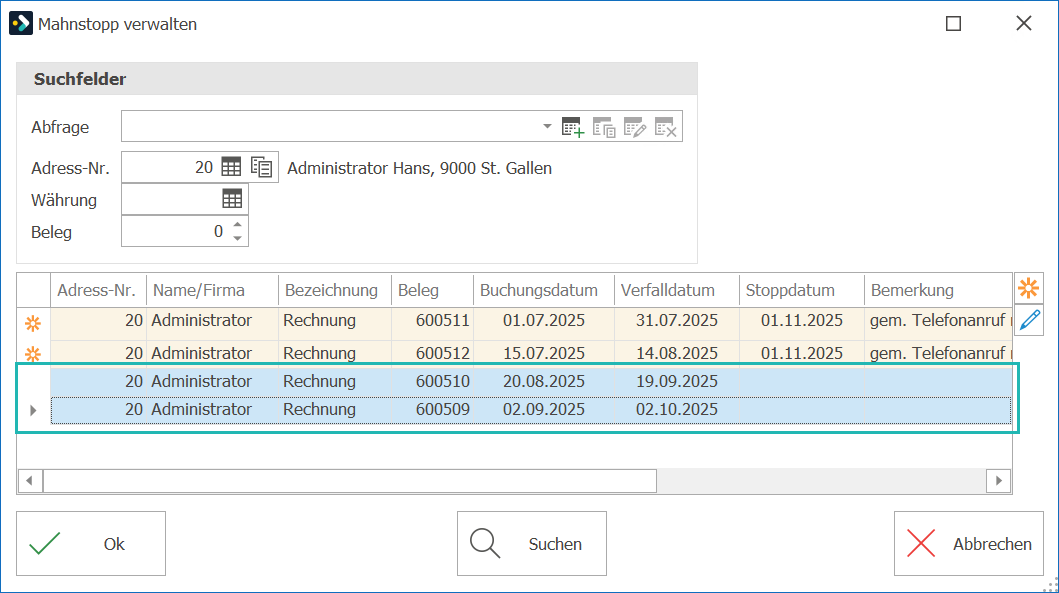This screenshot has width=1059, height=593.
Task: Edit the query with the Abfrage pencil icon
Action: tap(635, 127)
